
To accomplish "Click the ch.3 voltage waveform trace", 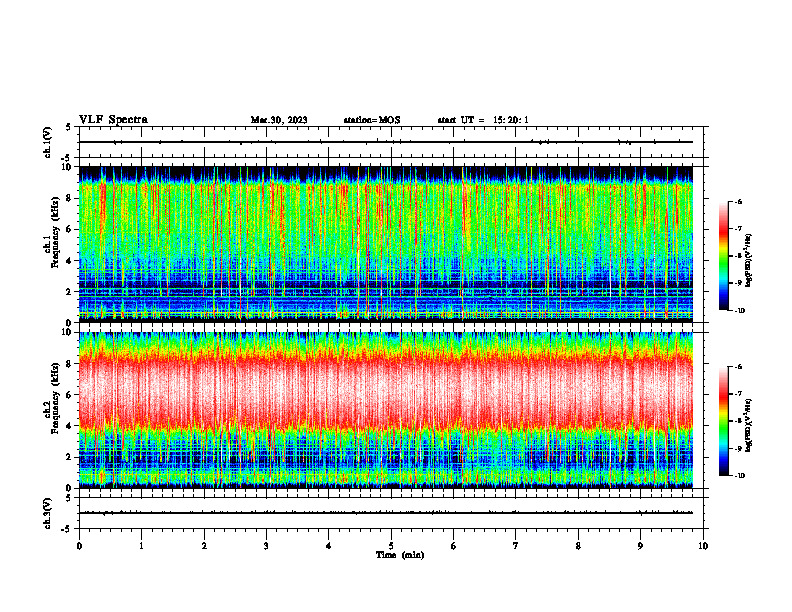I will 386,513.
